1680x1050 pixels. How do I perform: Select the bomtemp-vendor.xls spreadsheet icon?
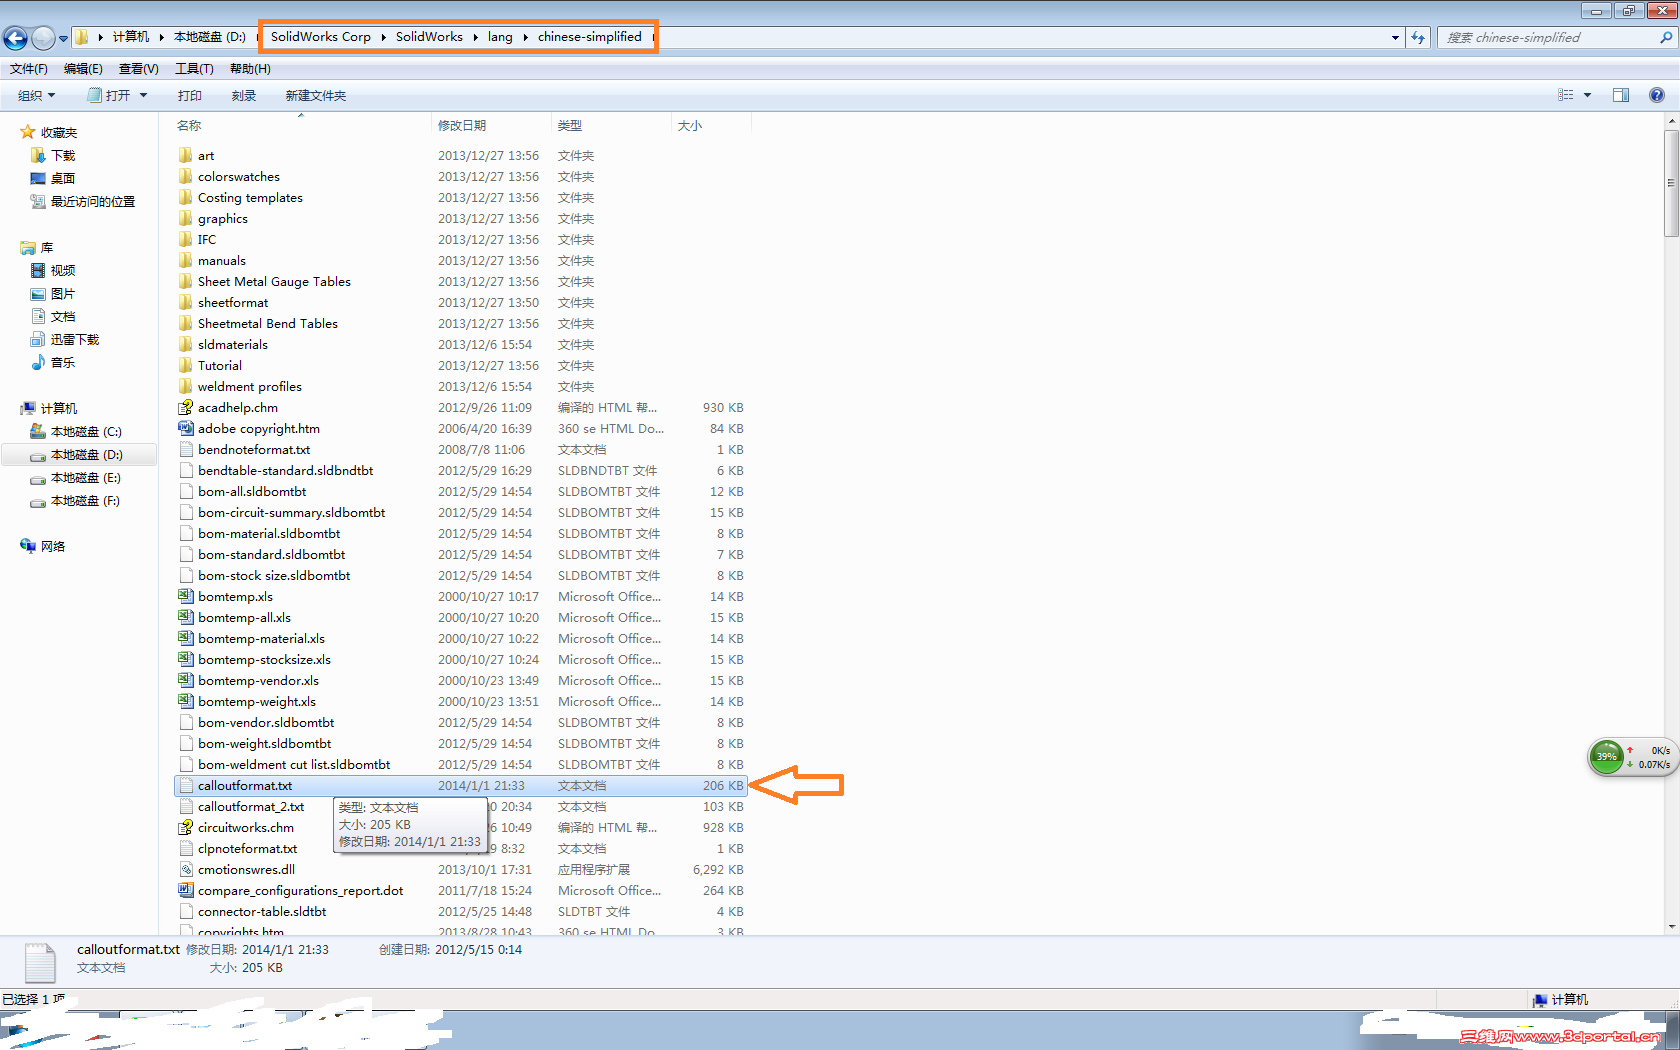click(186, 680)
